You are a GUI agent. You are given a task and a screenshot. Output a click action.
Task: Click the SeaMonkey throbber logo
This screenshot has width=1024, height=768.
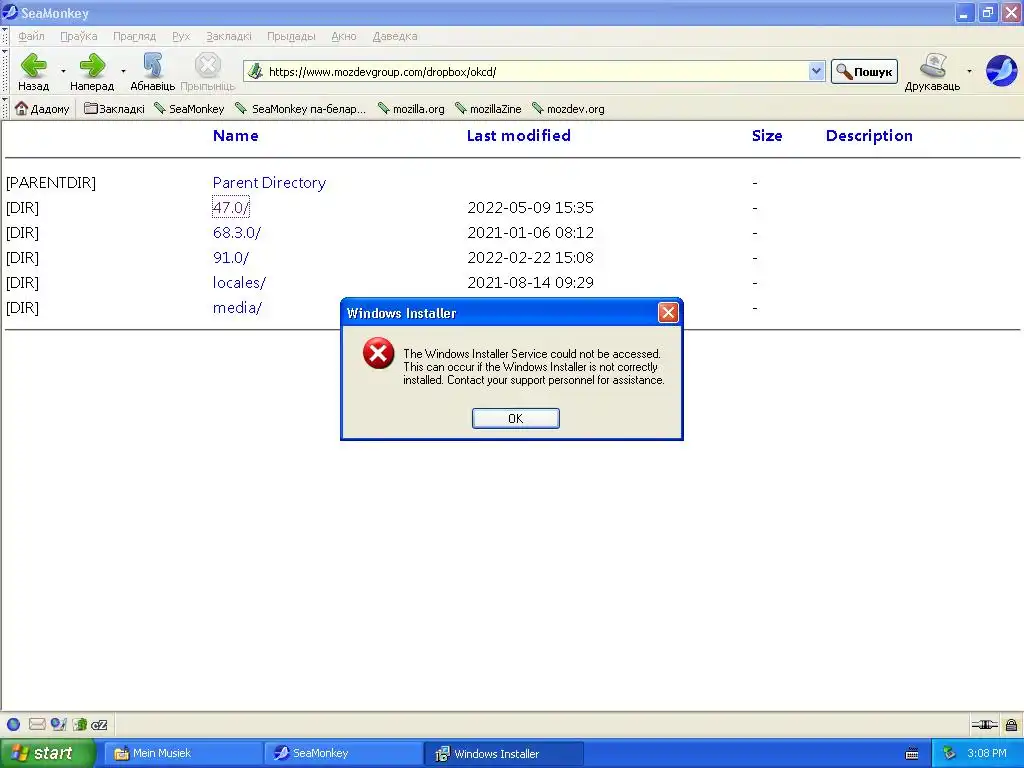click(x=1001, y=71)
